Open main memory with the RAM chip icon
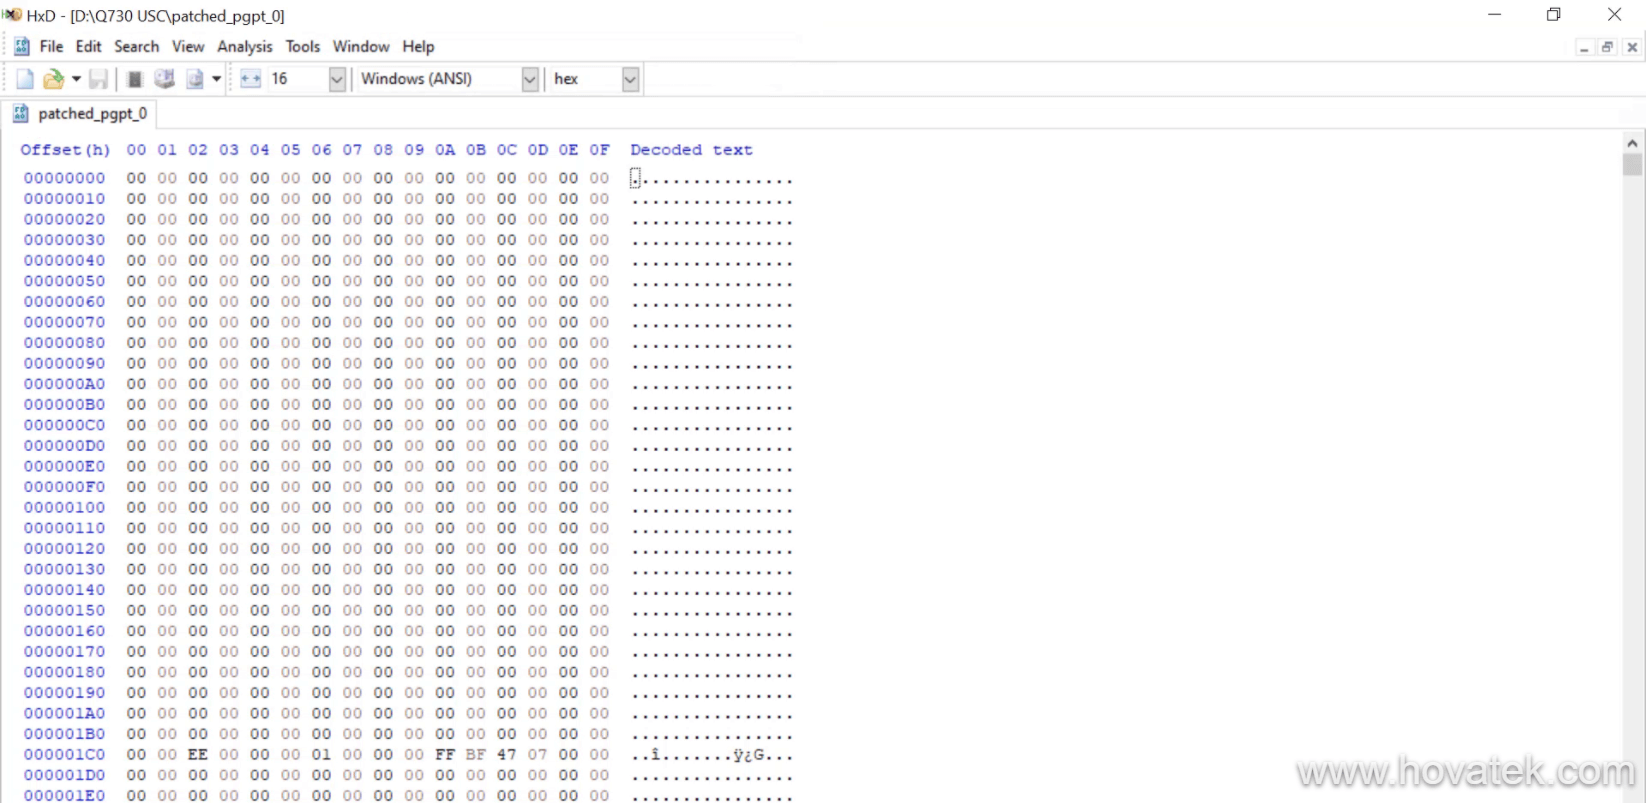Viewport: 1646px width, 803px height. pos(135,79)
